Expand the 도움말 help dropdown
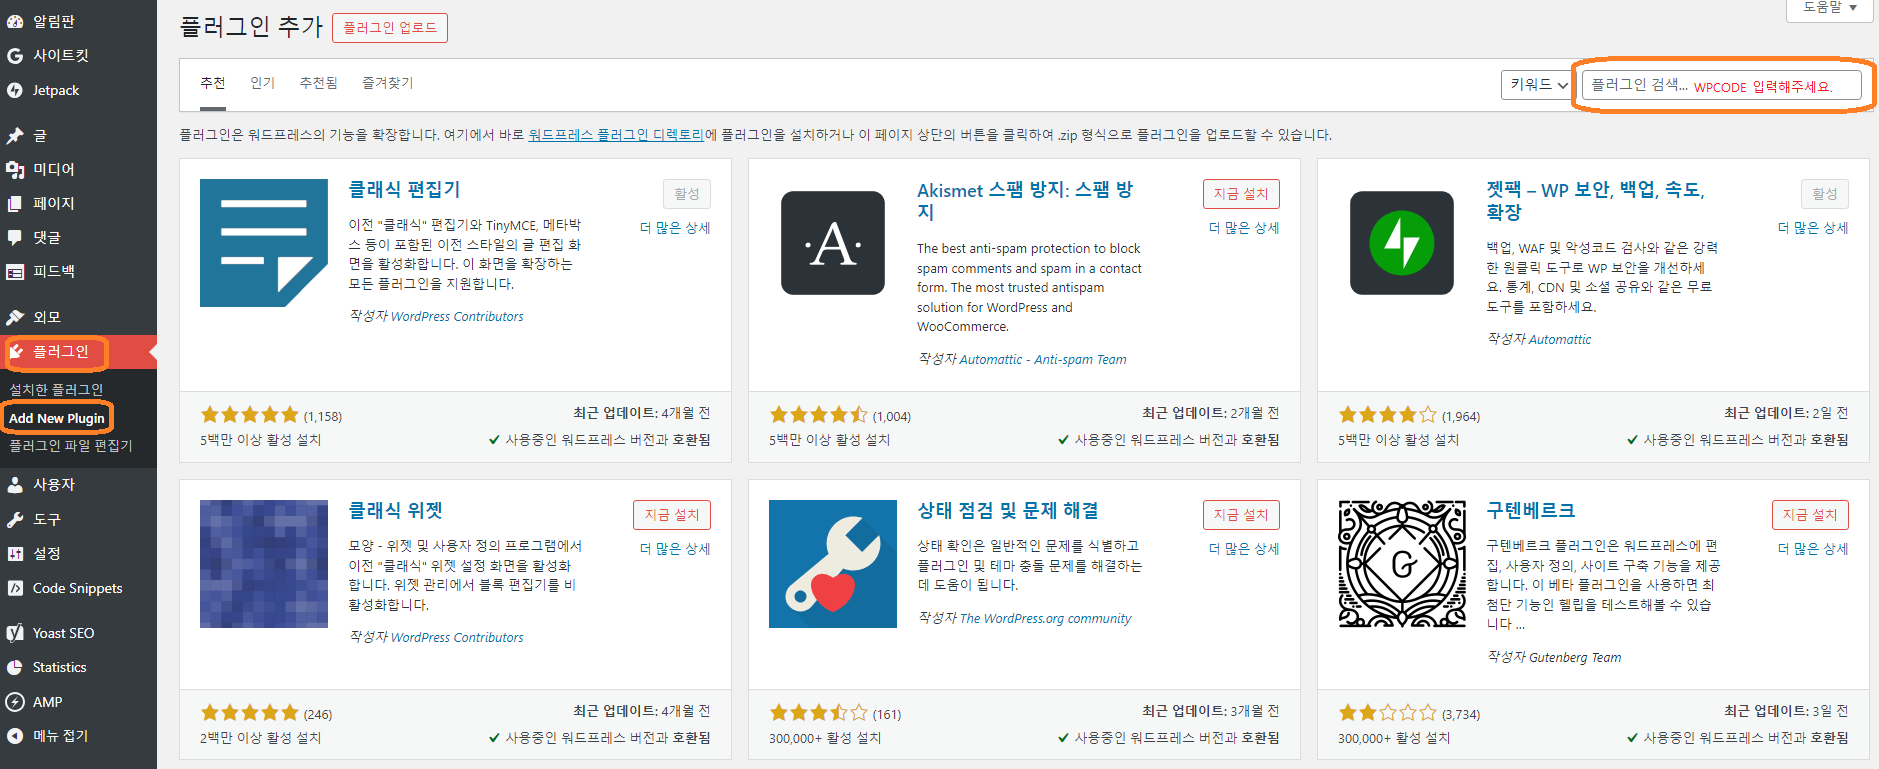Image resolution: width=1879 pixels, height=769 pixels. tap(1829, 8)
